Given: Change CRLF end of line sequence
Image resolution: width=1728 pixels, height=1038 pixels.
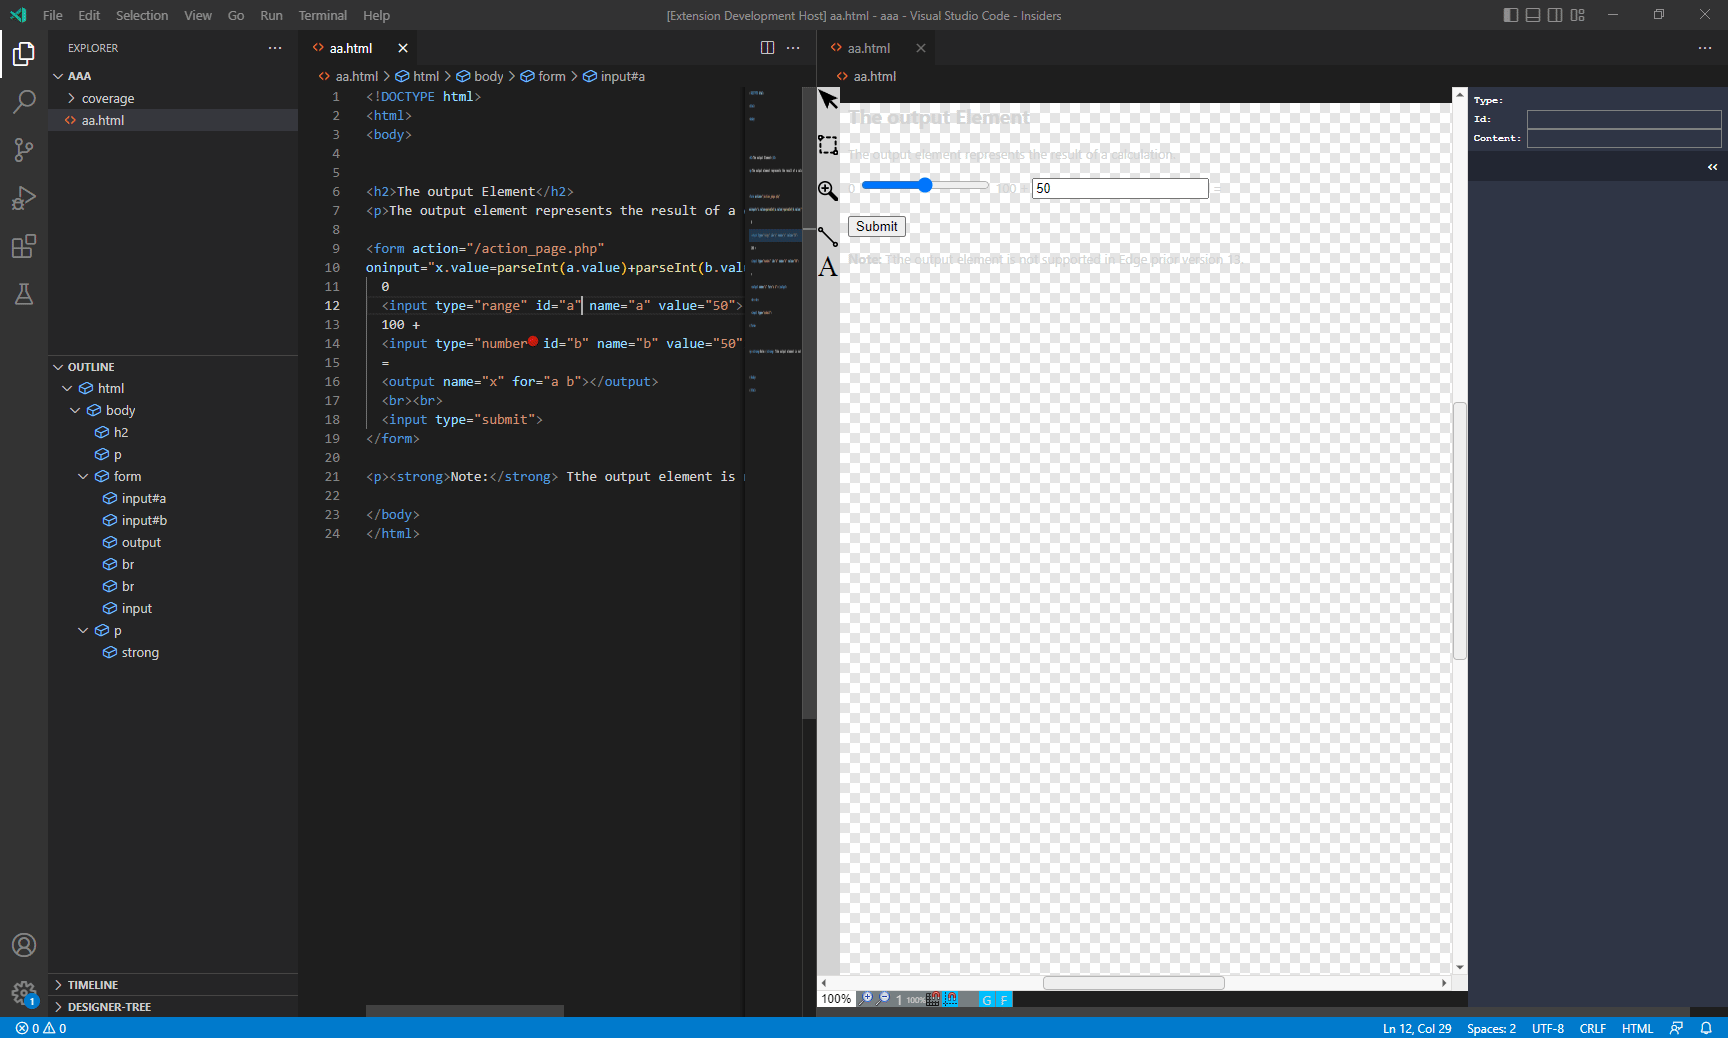Looking at the screenshot, I should [1592, 1028].
